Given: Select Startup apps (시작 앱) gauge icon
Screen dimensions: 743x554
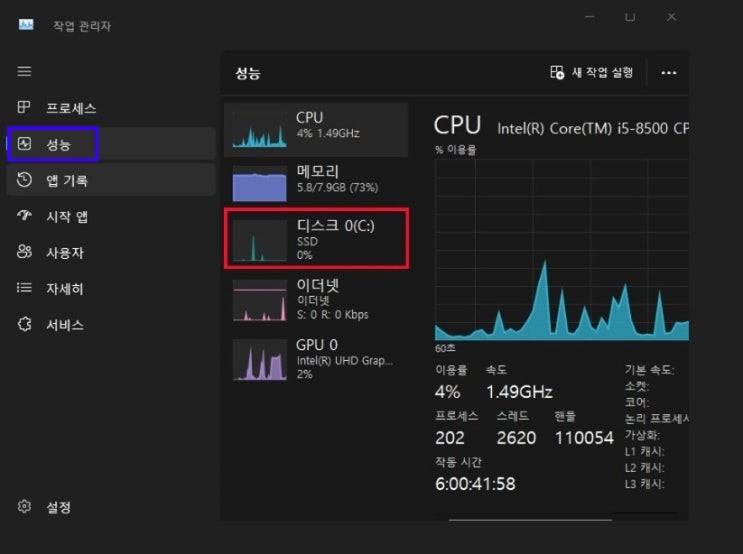Looking at the screenshot, I should [x=25, y=216].
